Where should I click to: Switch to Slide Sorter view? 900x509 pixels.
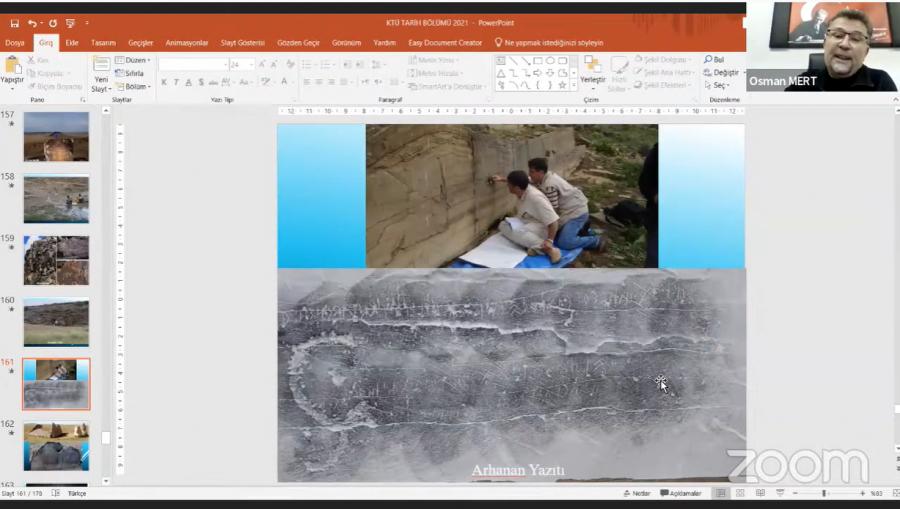740,493
